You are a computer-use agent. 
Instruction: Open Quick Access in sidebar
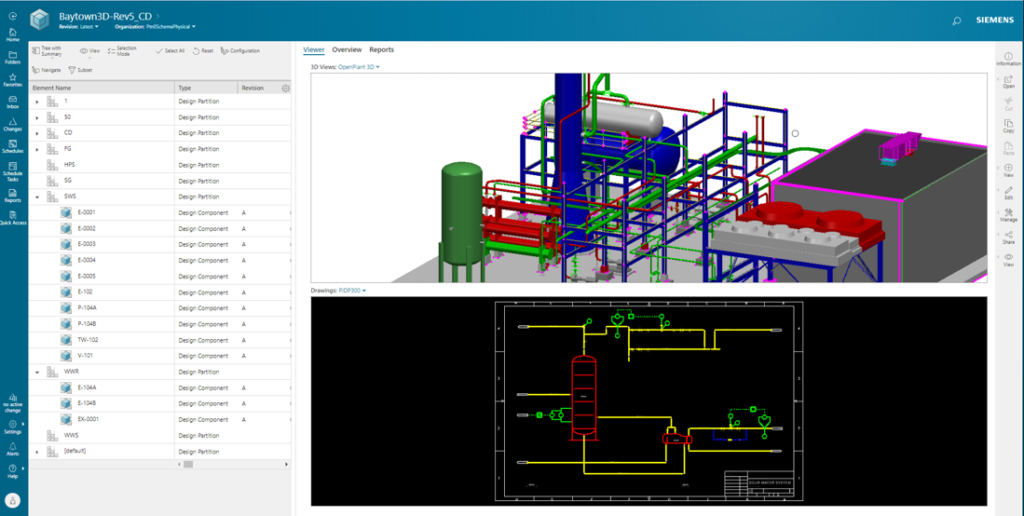pyautogui.click(x=13, y=218)
